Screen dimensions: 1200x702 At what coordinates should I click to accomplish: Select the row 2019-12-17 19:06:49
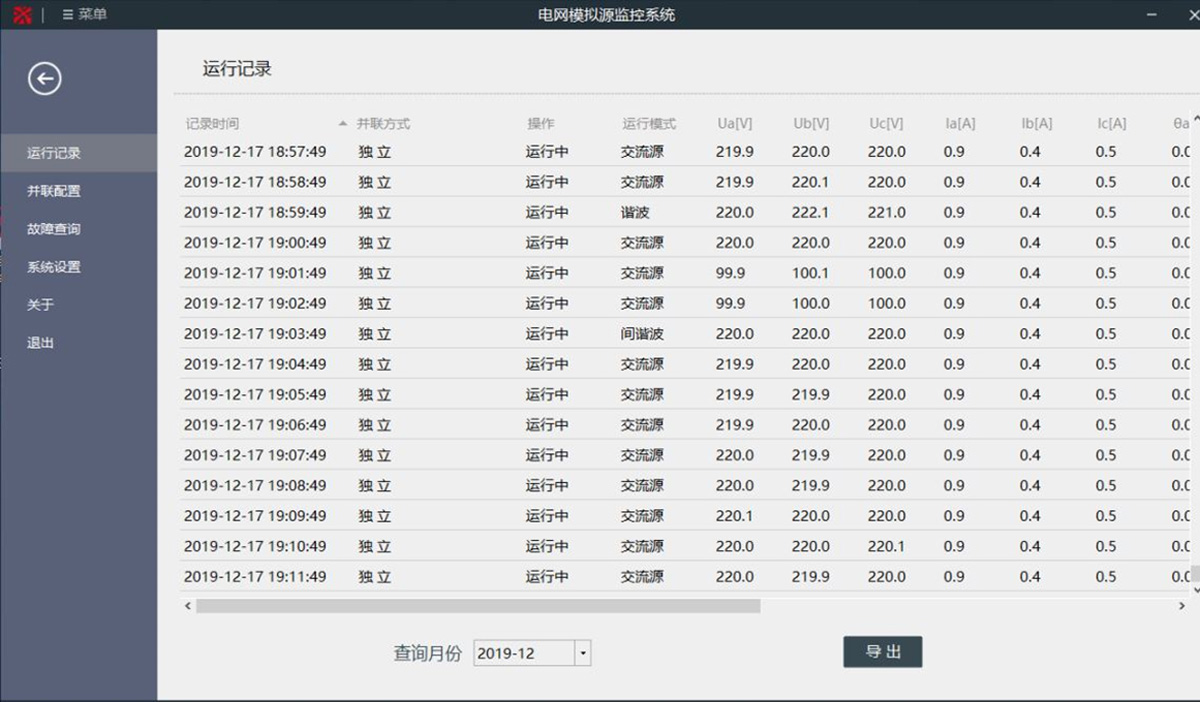(x=686, y=425)
